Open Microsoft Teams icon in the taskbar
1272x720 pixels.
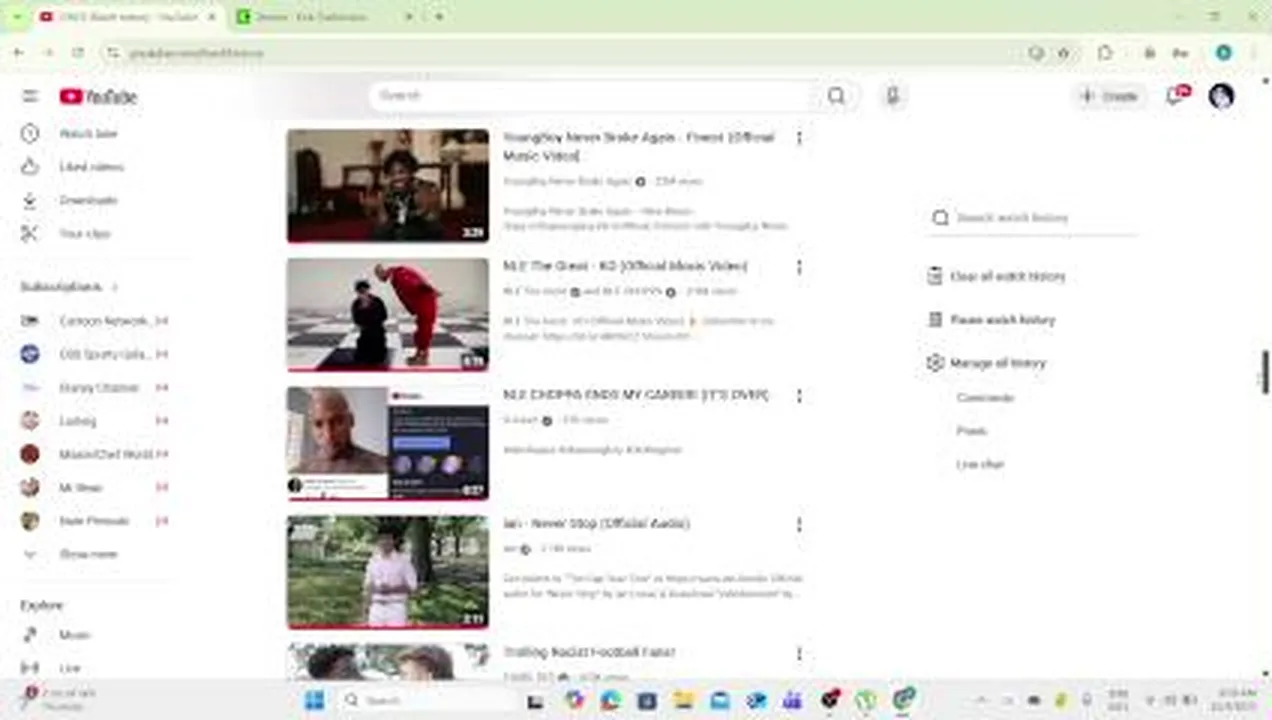click(792, 700)
